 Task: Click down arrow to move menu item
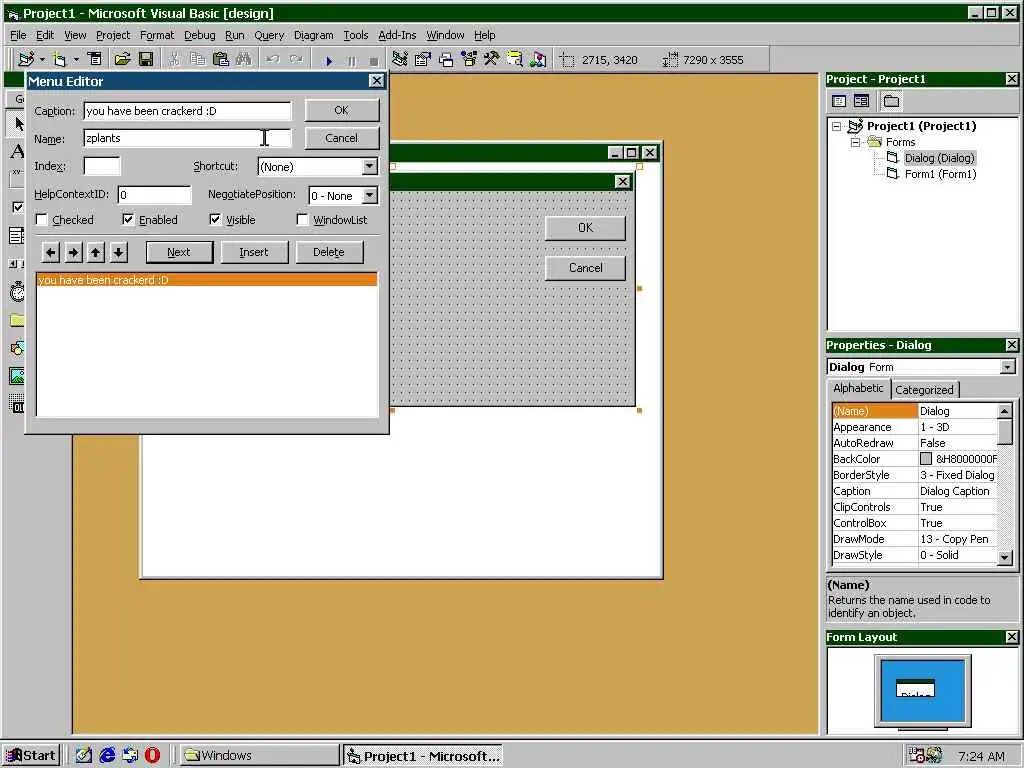point(118,252)
